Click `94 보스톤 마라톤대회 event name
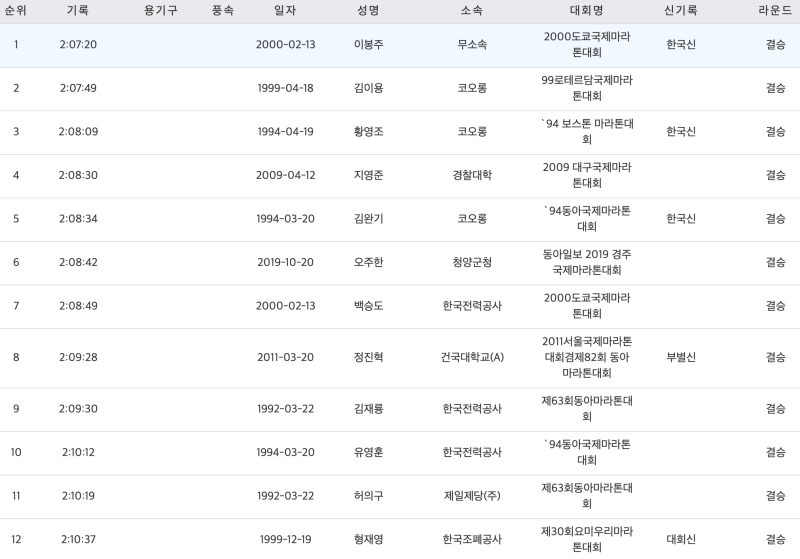800x559 pixels. point(587,131)
